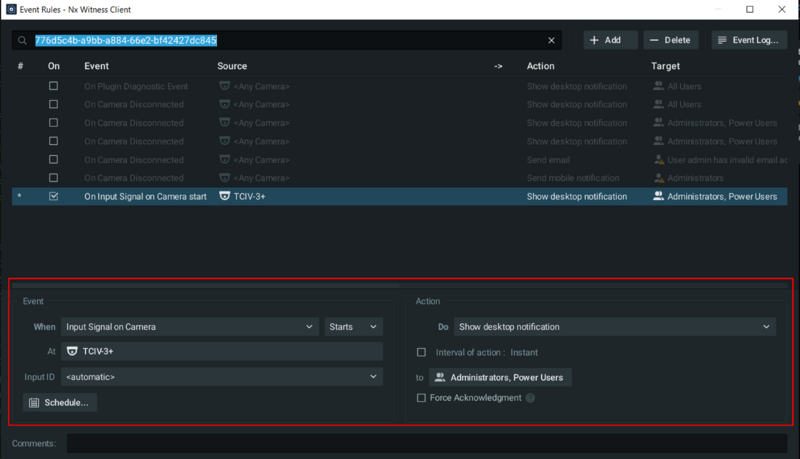This screenshot has width=800, height=459.
Task: Open the When event type dropdown
Action: point(189,326)
